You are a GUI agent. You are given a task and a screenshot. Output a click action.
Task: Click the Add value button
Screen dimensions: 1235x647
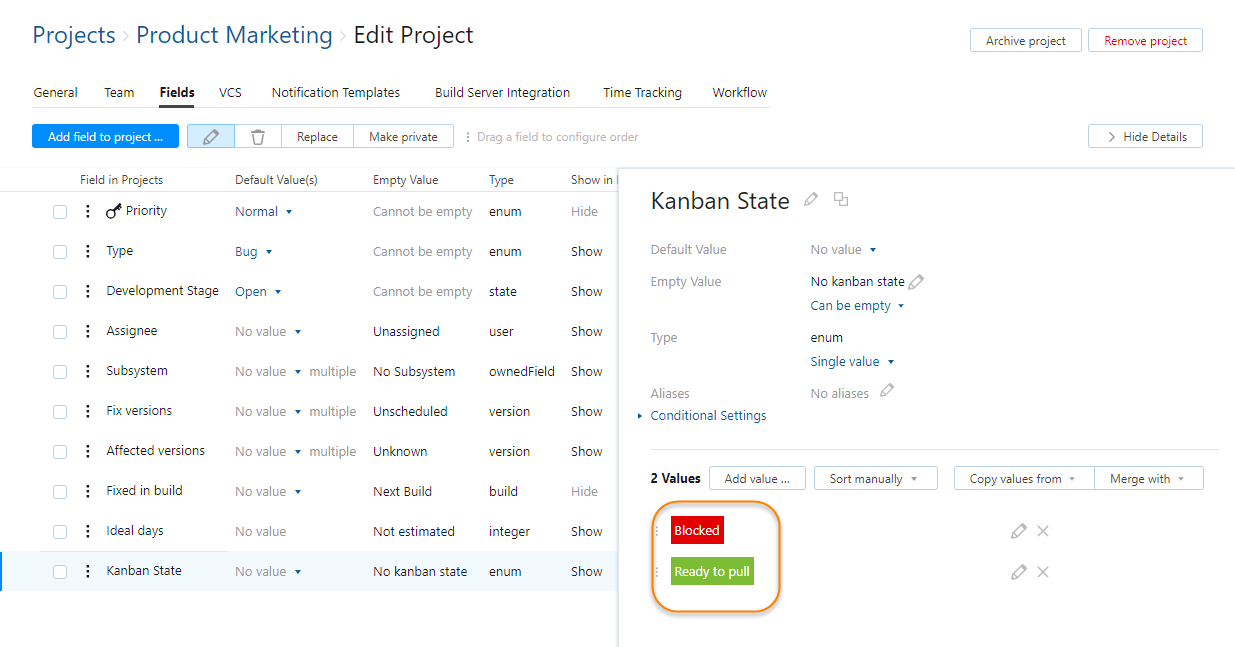click(x=757, y=478)
